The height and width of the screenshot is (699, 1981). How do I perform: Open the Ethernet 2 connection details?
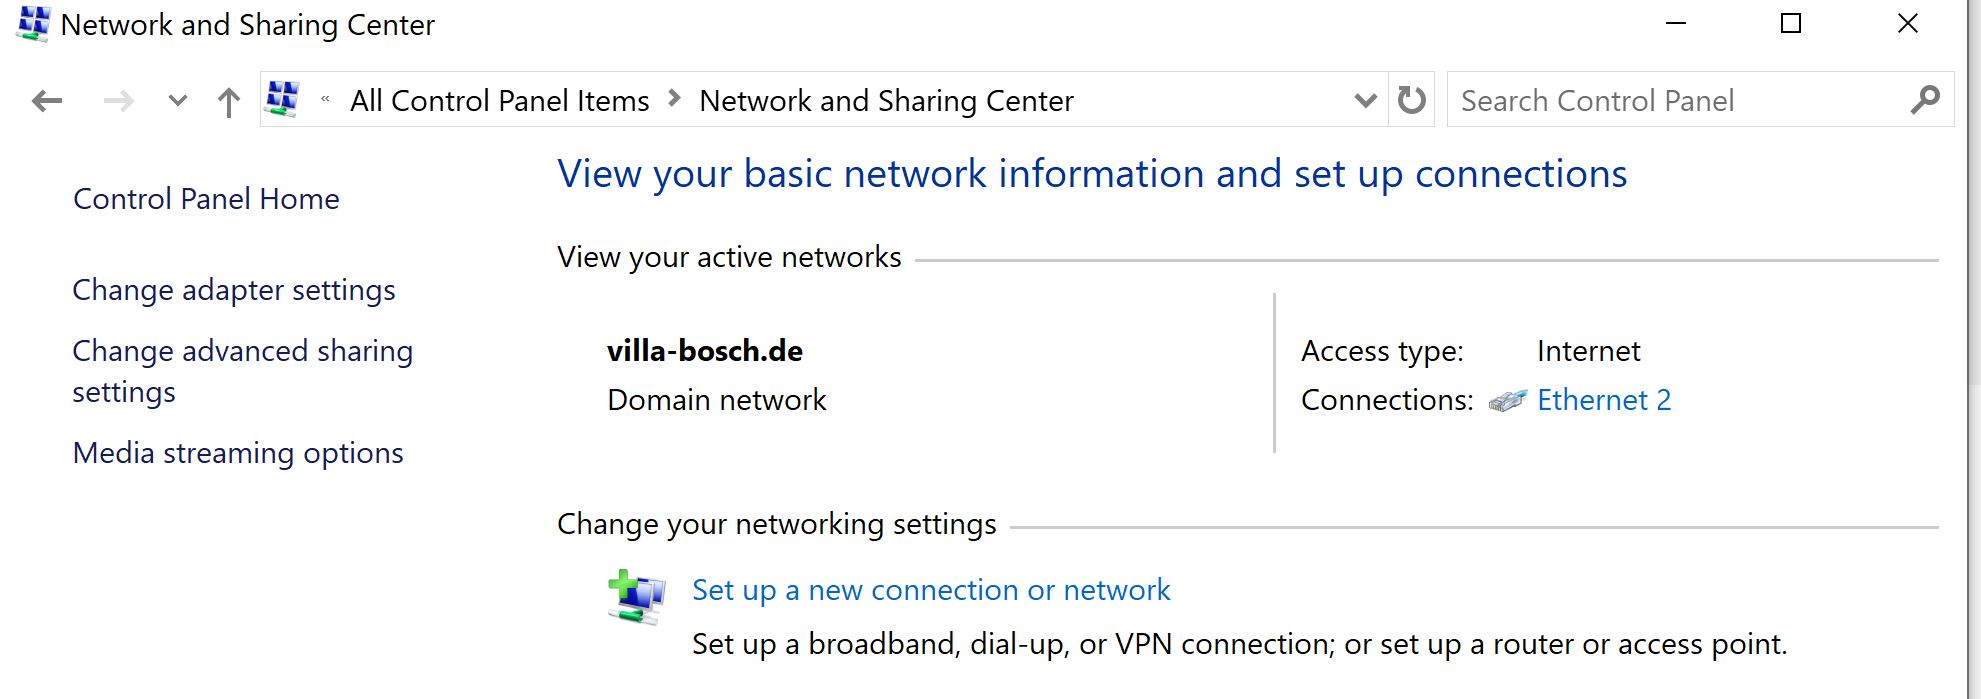1604,400
